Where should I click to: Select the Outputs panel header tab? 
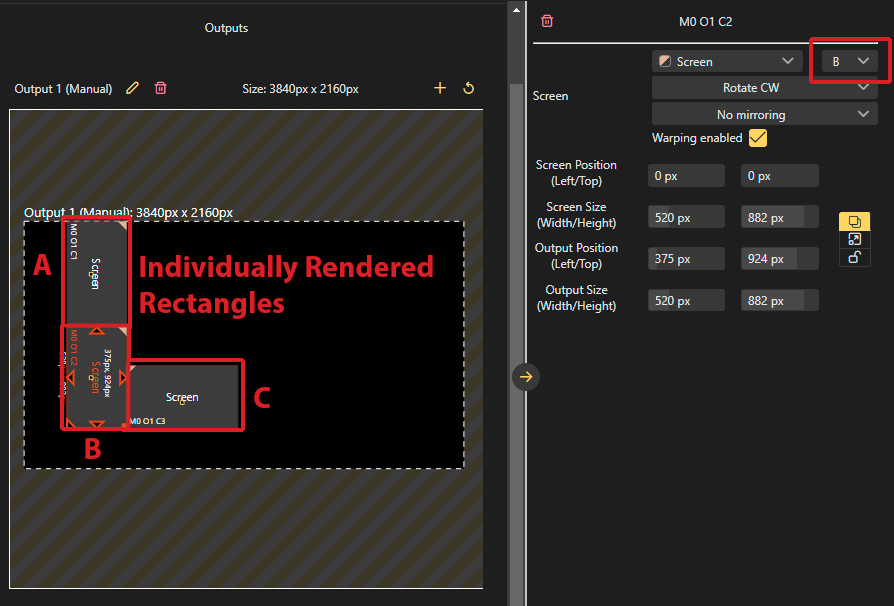[226, 28]
